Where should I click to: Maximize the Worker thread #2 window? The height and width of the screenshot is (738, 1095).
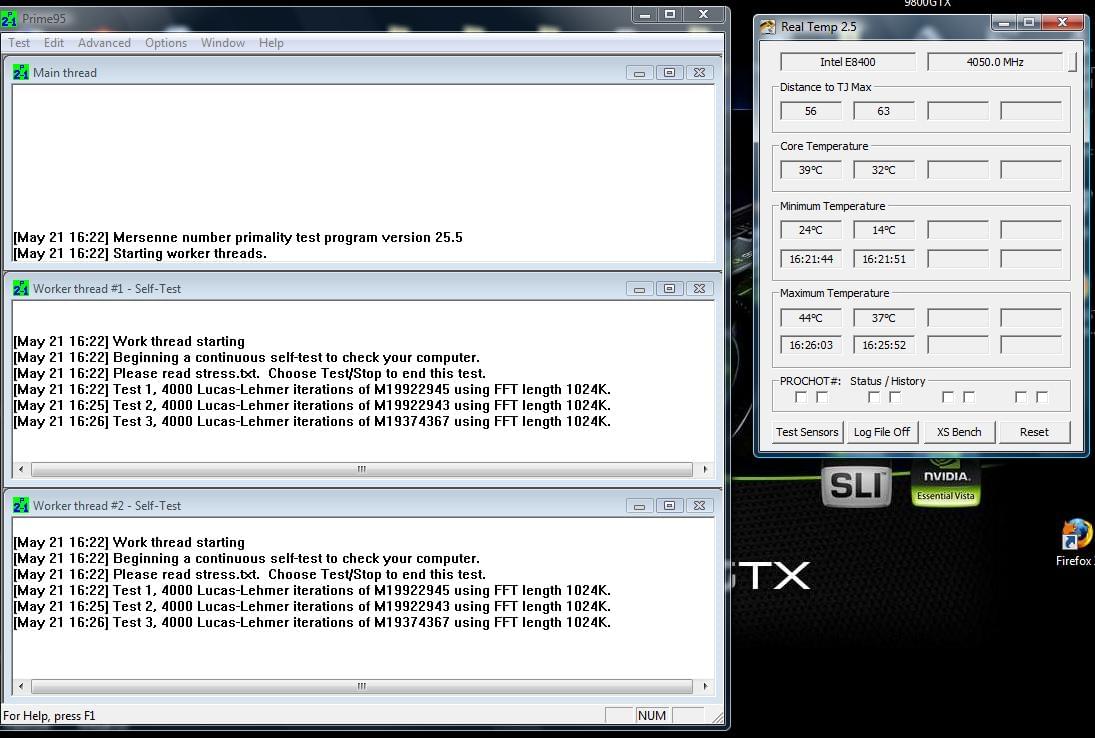pos(669,505)
